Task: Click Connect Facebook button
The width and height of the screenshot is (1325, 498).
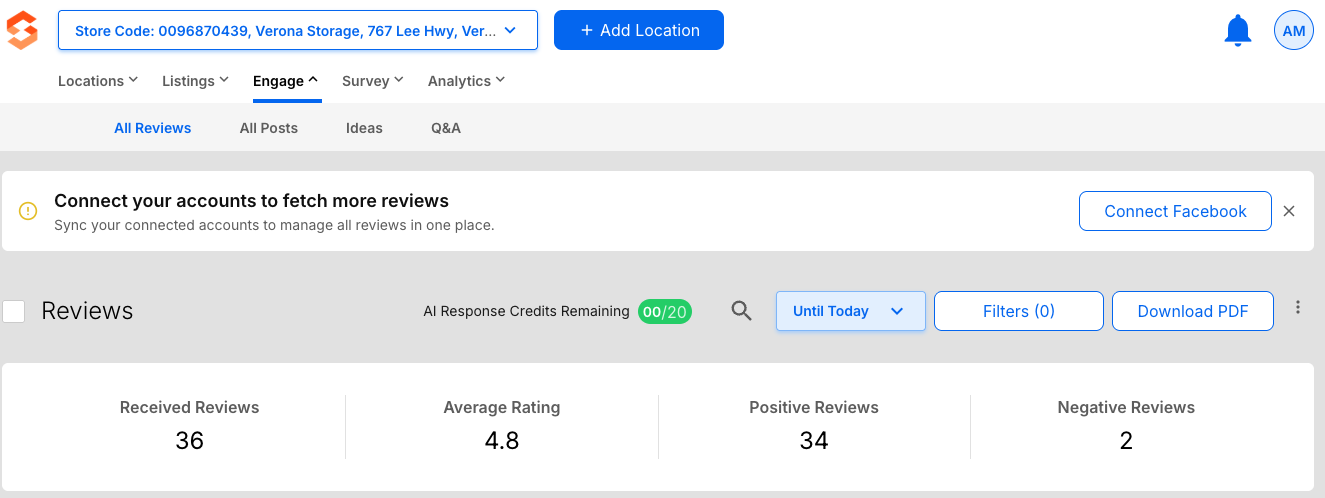Action: [x=1175, y=211]
